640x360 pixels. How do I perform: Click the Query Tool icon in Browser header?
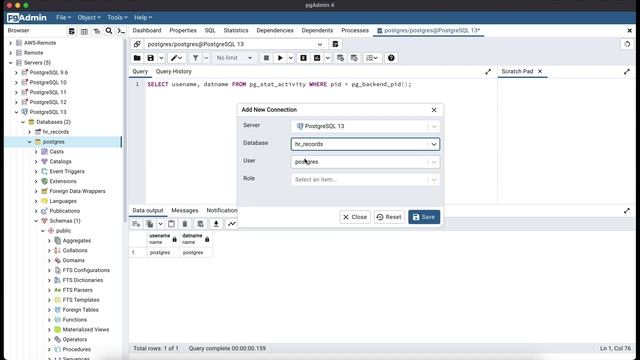tap(71, 31)
